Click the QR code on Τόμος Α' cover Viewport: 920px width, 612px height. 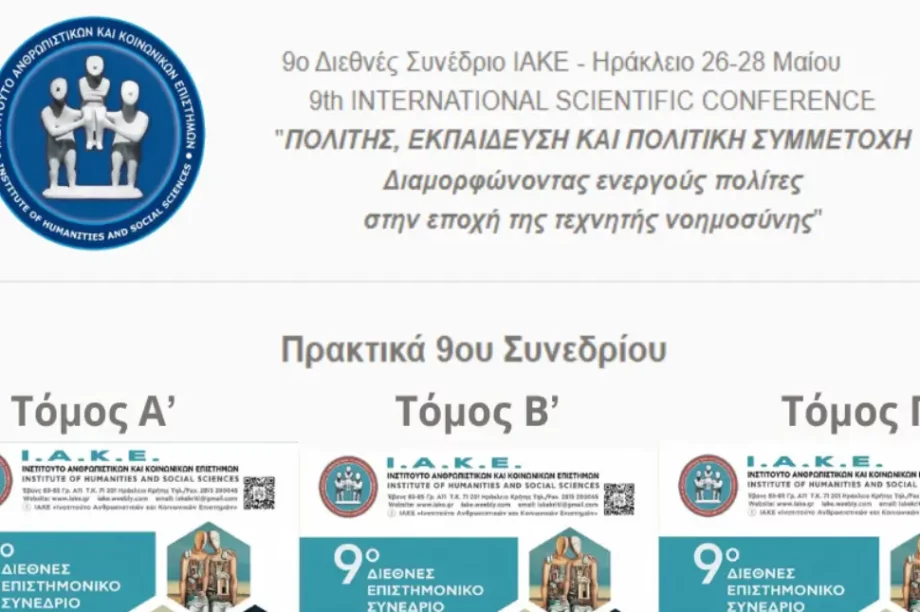(x=259, y=493)
